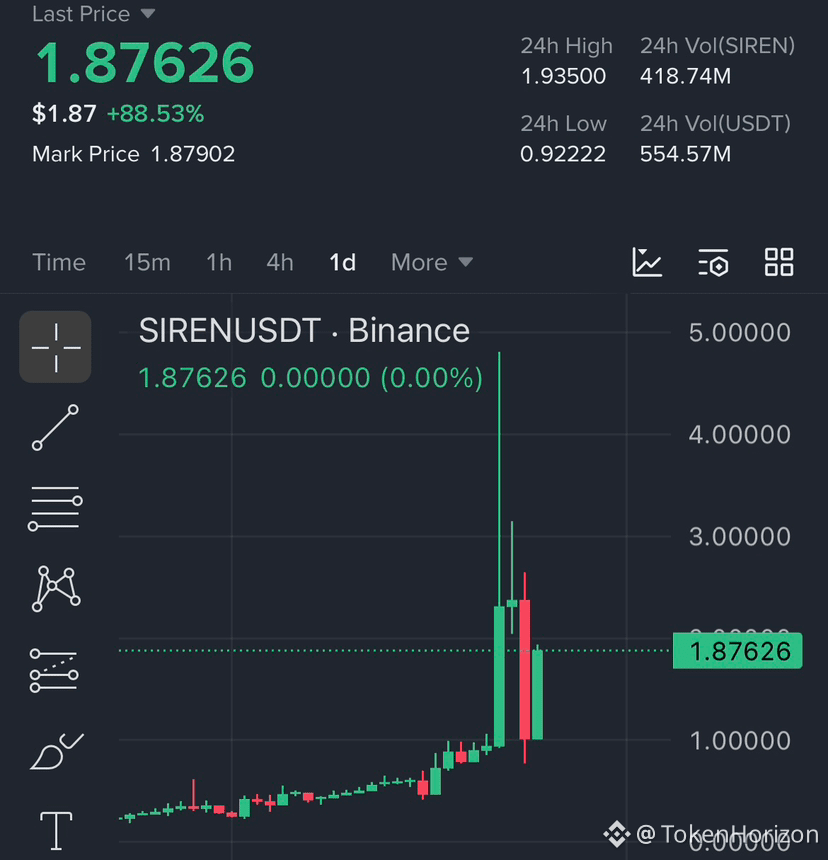Open chart settings icon with hexagon

tap(713, 262)
